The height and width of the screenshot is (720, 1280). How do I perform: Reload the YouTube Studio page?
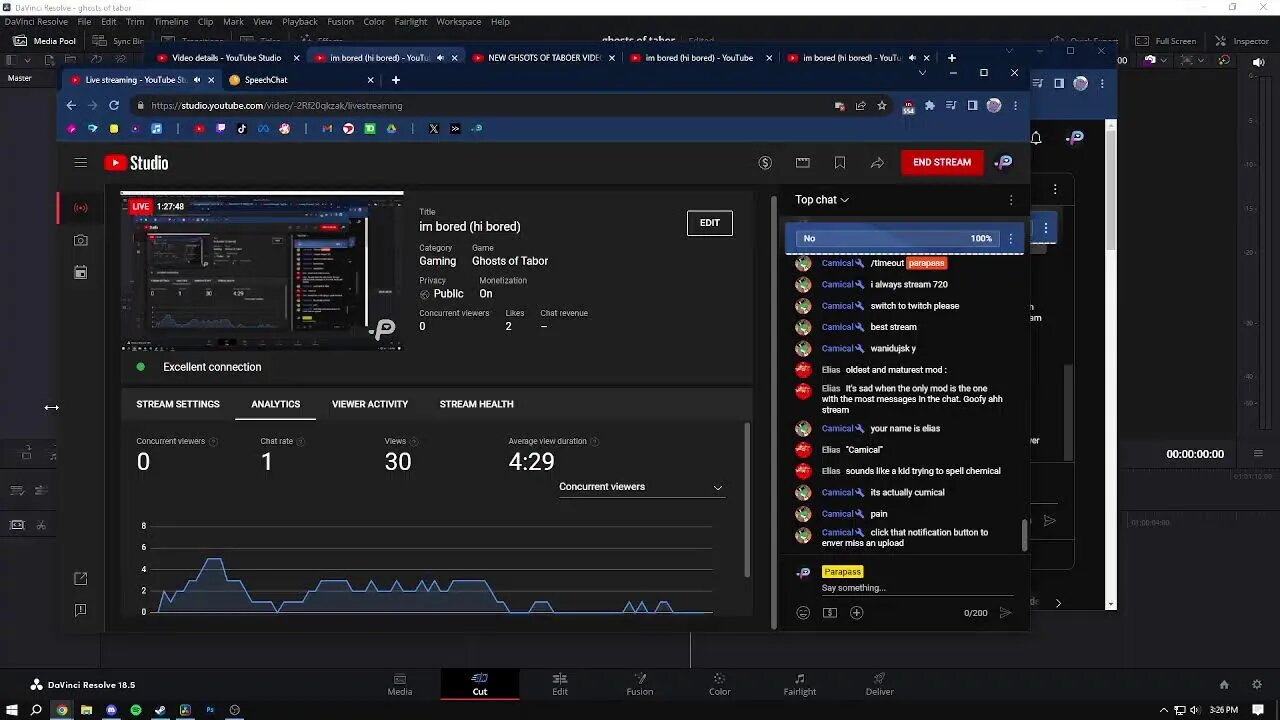point(114,105)
